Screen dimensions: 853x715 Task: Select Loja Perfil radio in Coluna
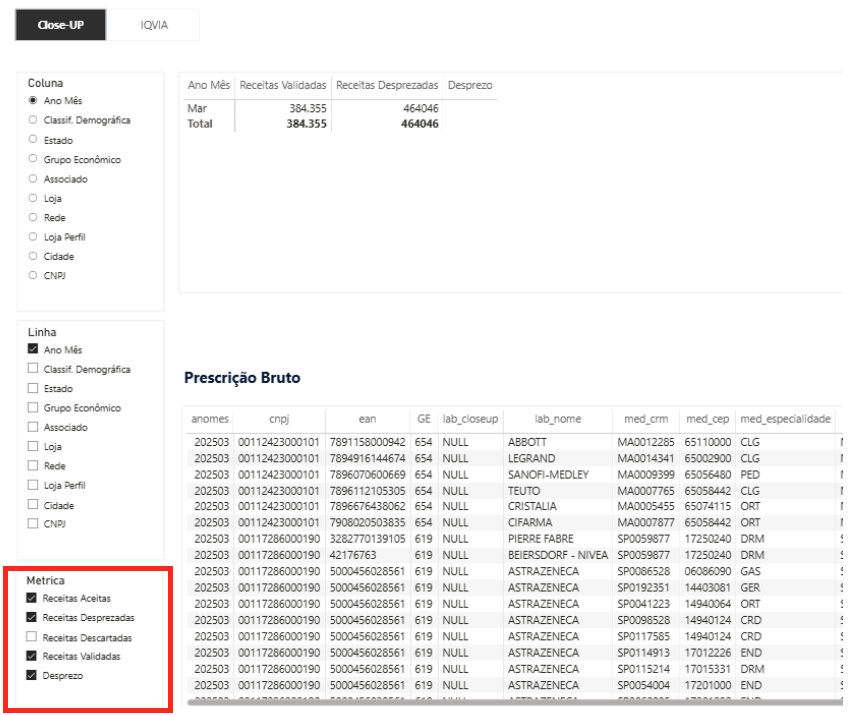[33, 237]
